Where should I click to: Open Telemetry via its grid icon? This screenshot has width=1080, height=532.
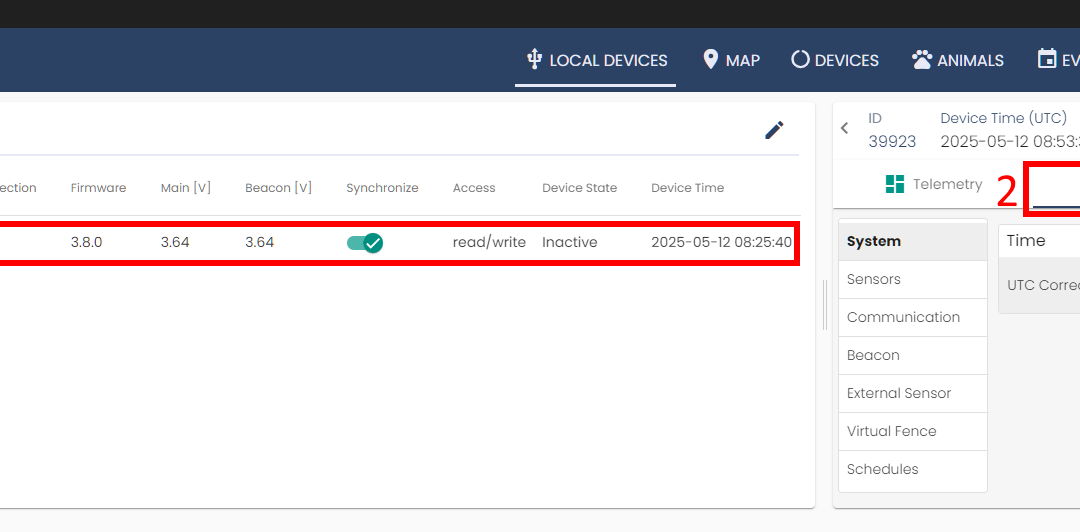[x=895, y=184]
